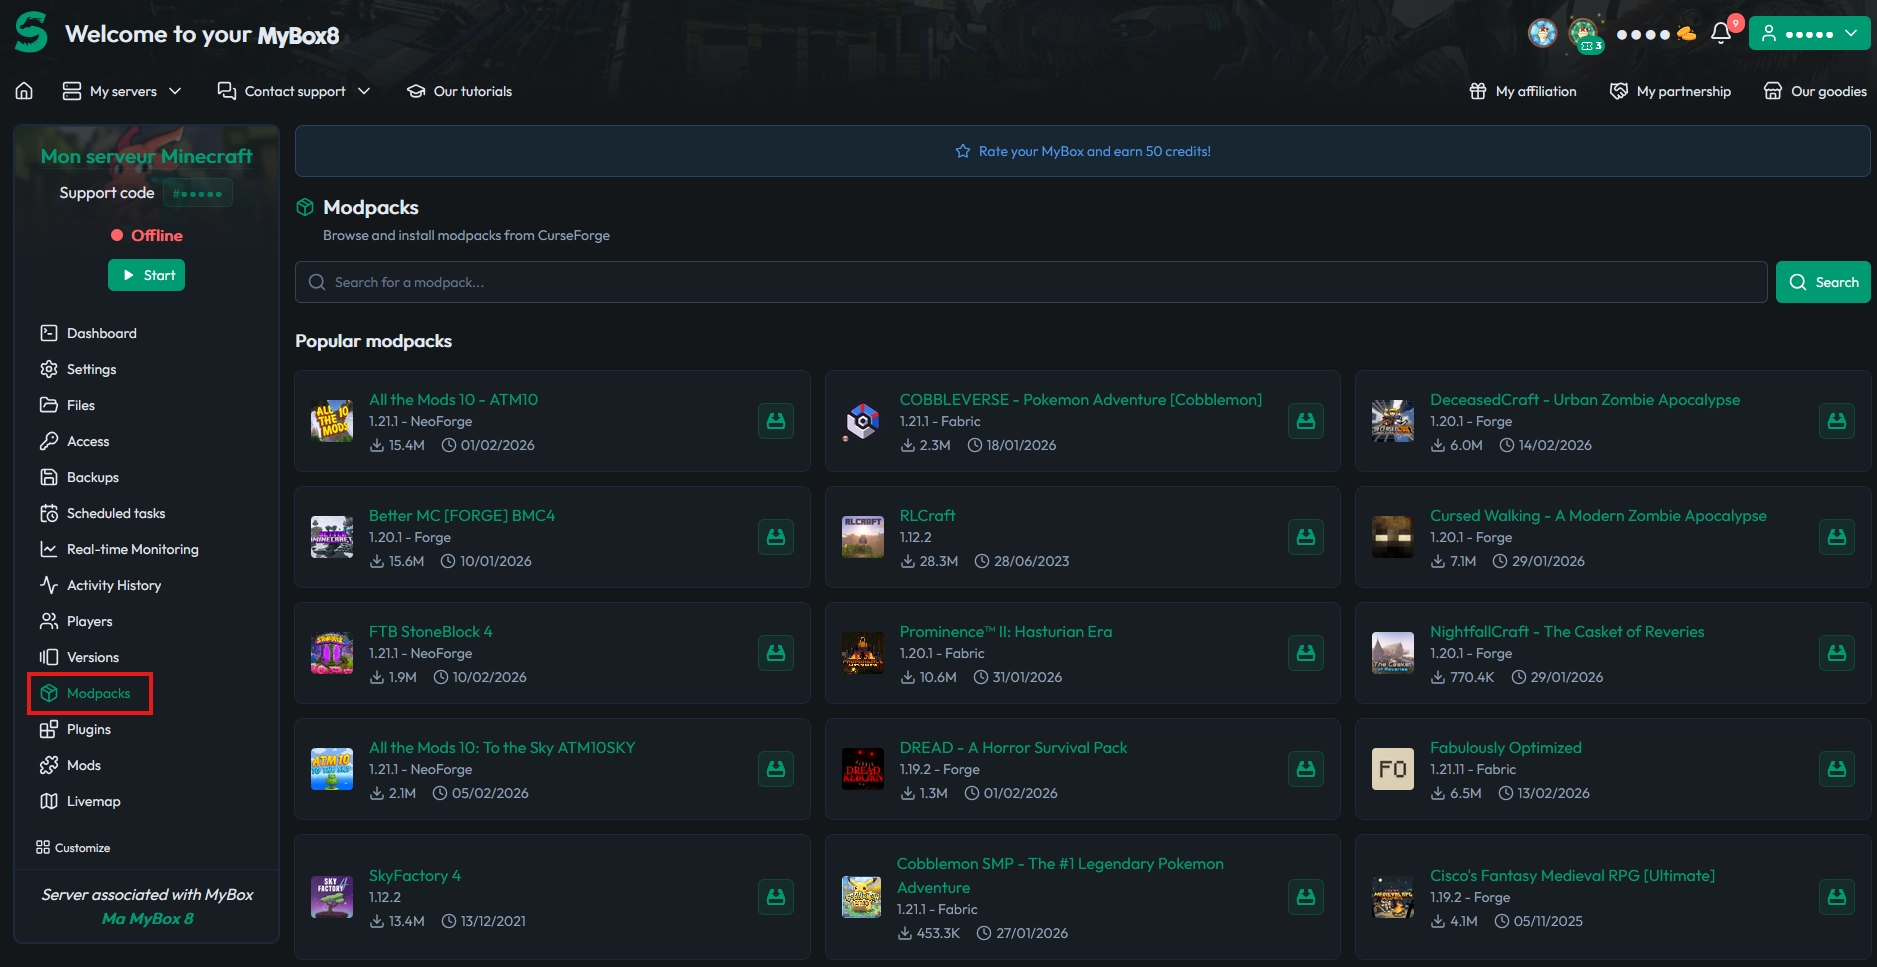Focus the modpack search field
The width and height of the screenshot is (1877, 967).
(1030, 282)
